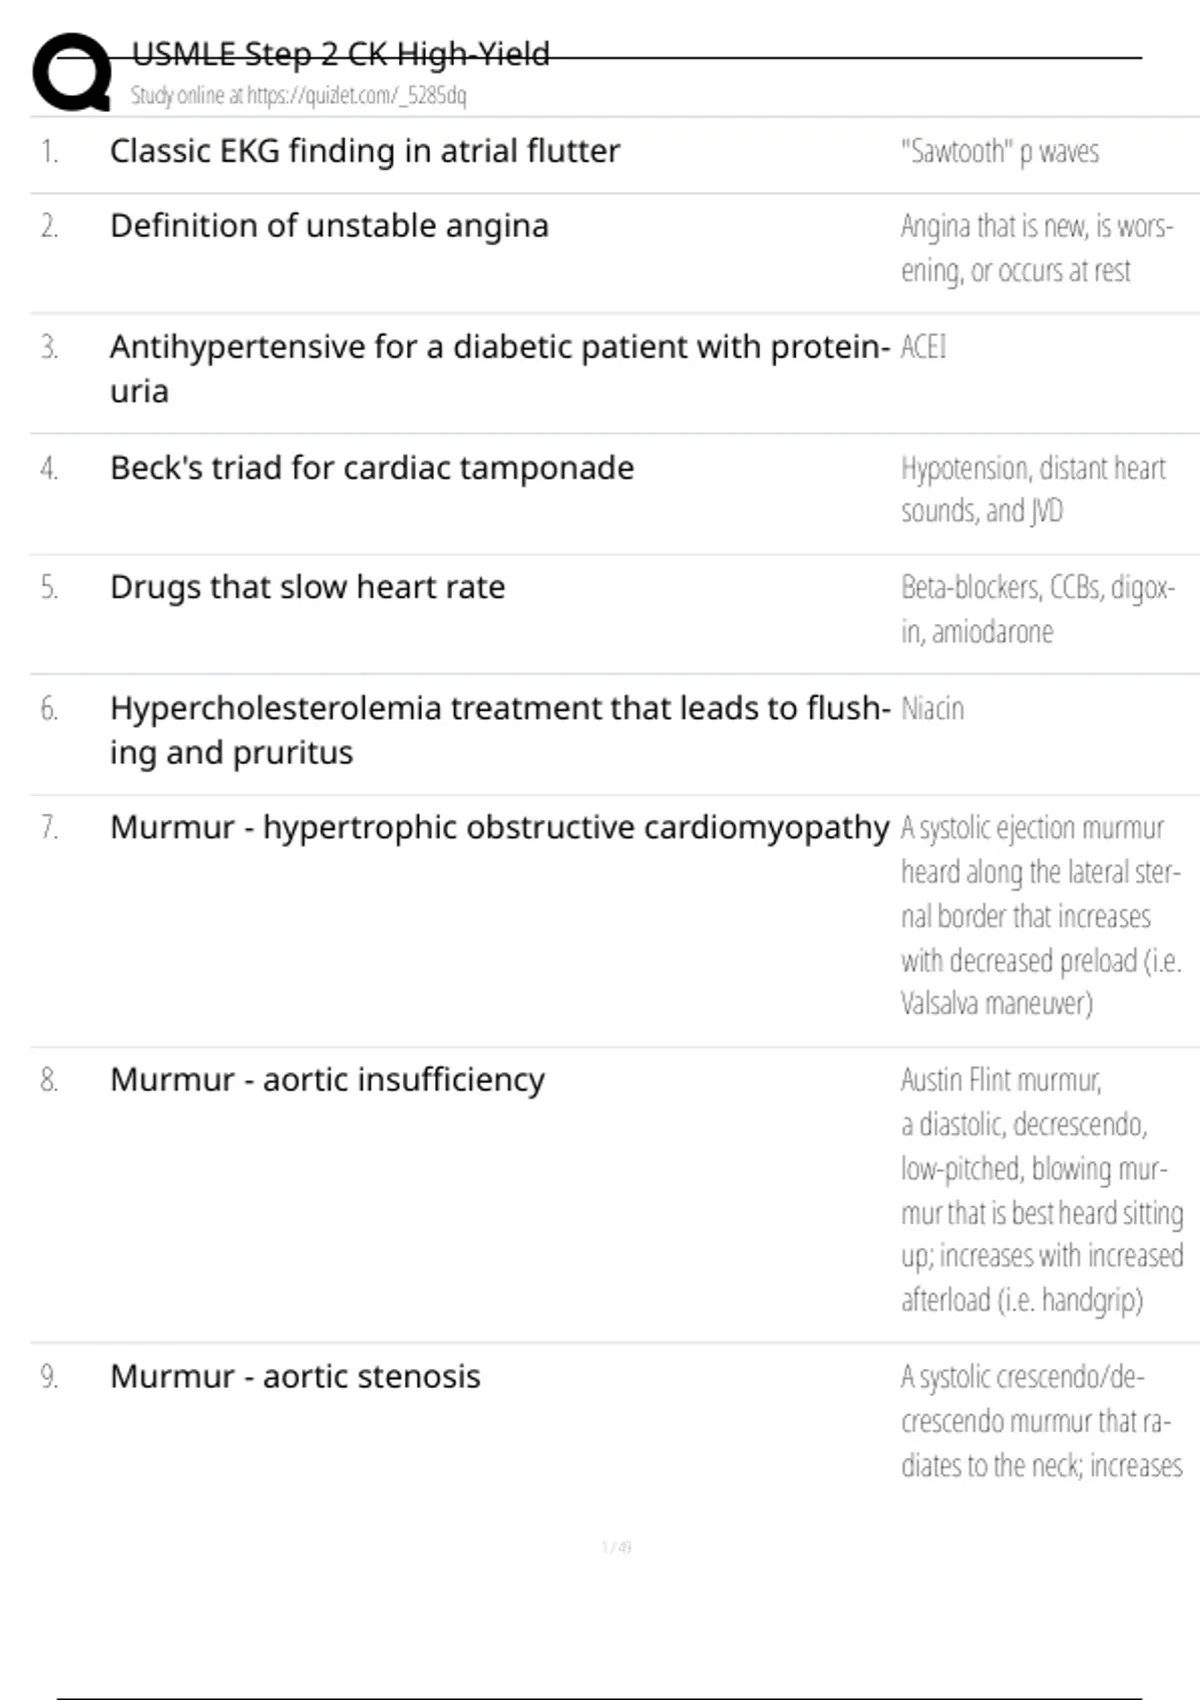Select Hypotension, distant heart sounds answer
The image size is (1200, 1700).
click(1033, 489)
